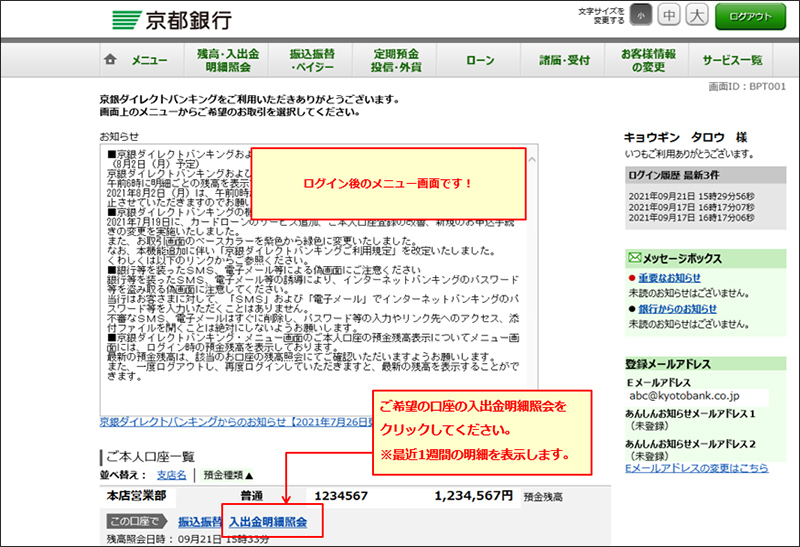Viewport: 800px width, 547px height.
Task: Open the 諸届・受付 menu
Action: [564, 60]
